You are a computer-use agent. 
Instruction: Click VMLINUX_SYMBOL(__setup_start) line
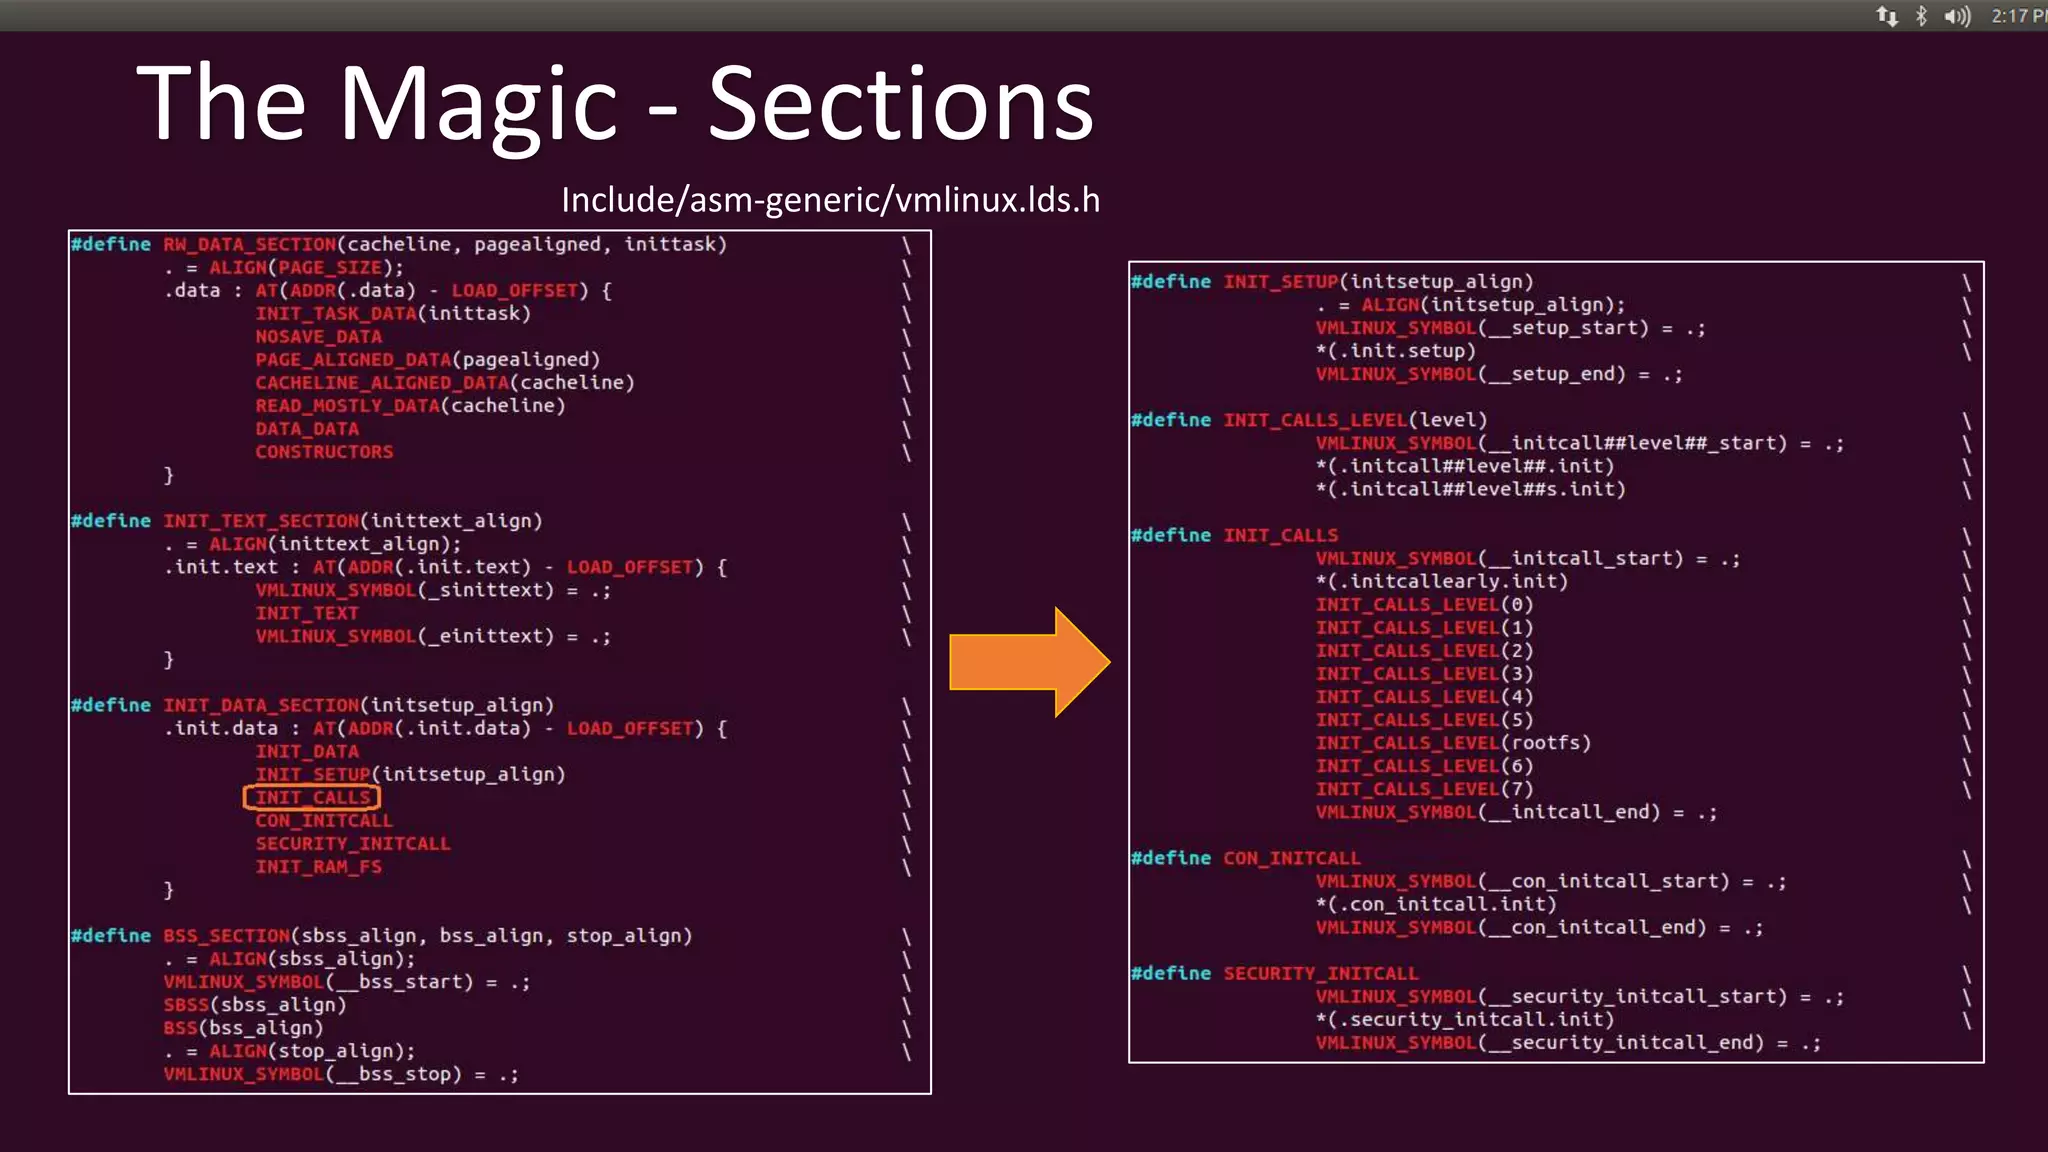pyautogui.click(x=1511, y=328)
